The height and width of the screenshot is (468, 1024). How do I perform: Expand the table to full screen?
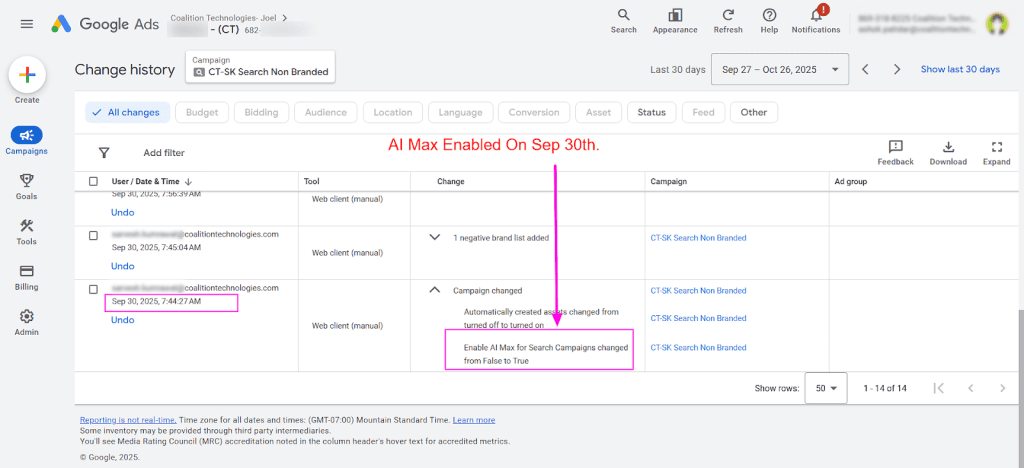997,153
